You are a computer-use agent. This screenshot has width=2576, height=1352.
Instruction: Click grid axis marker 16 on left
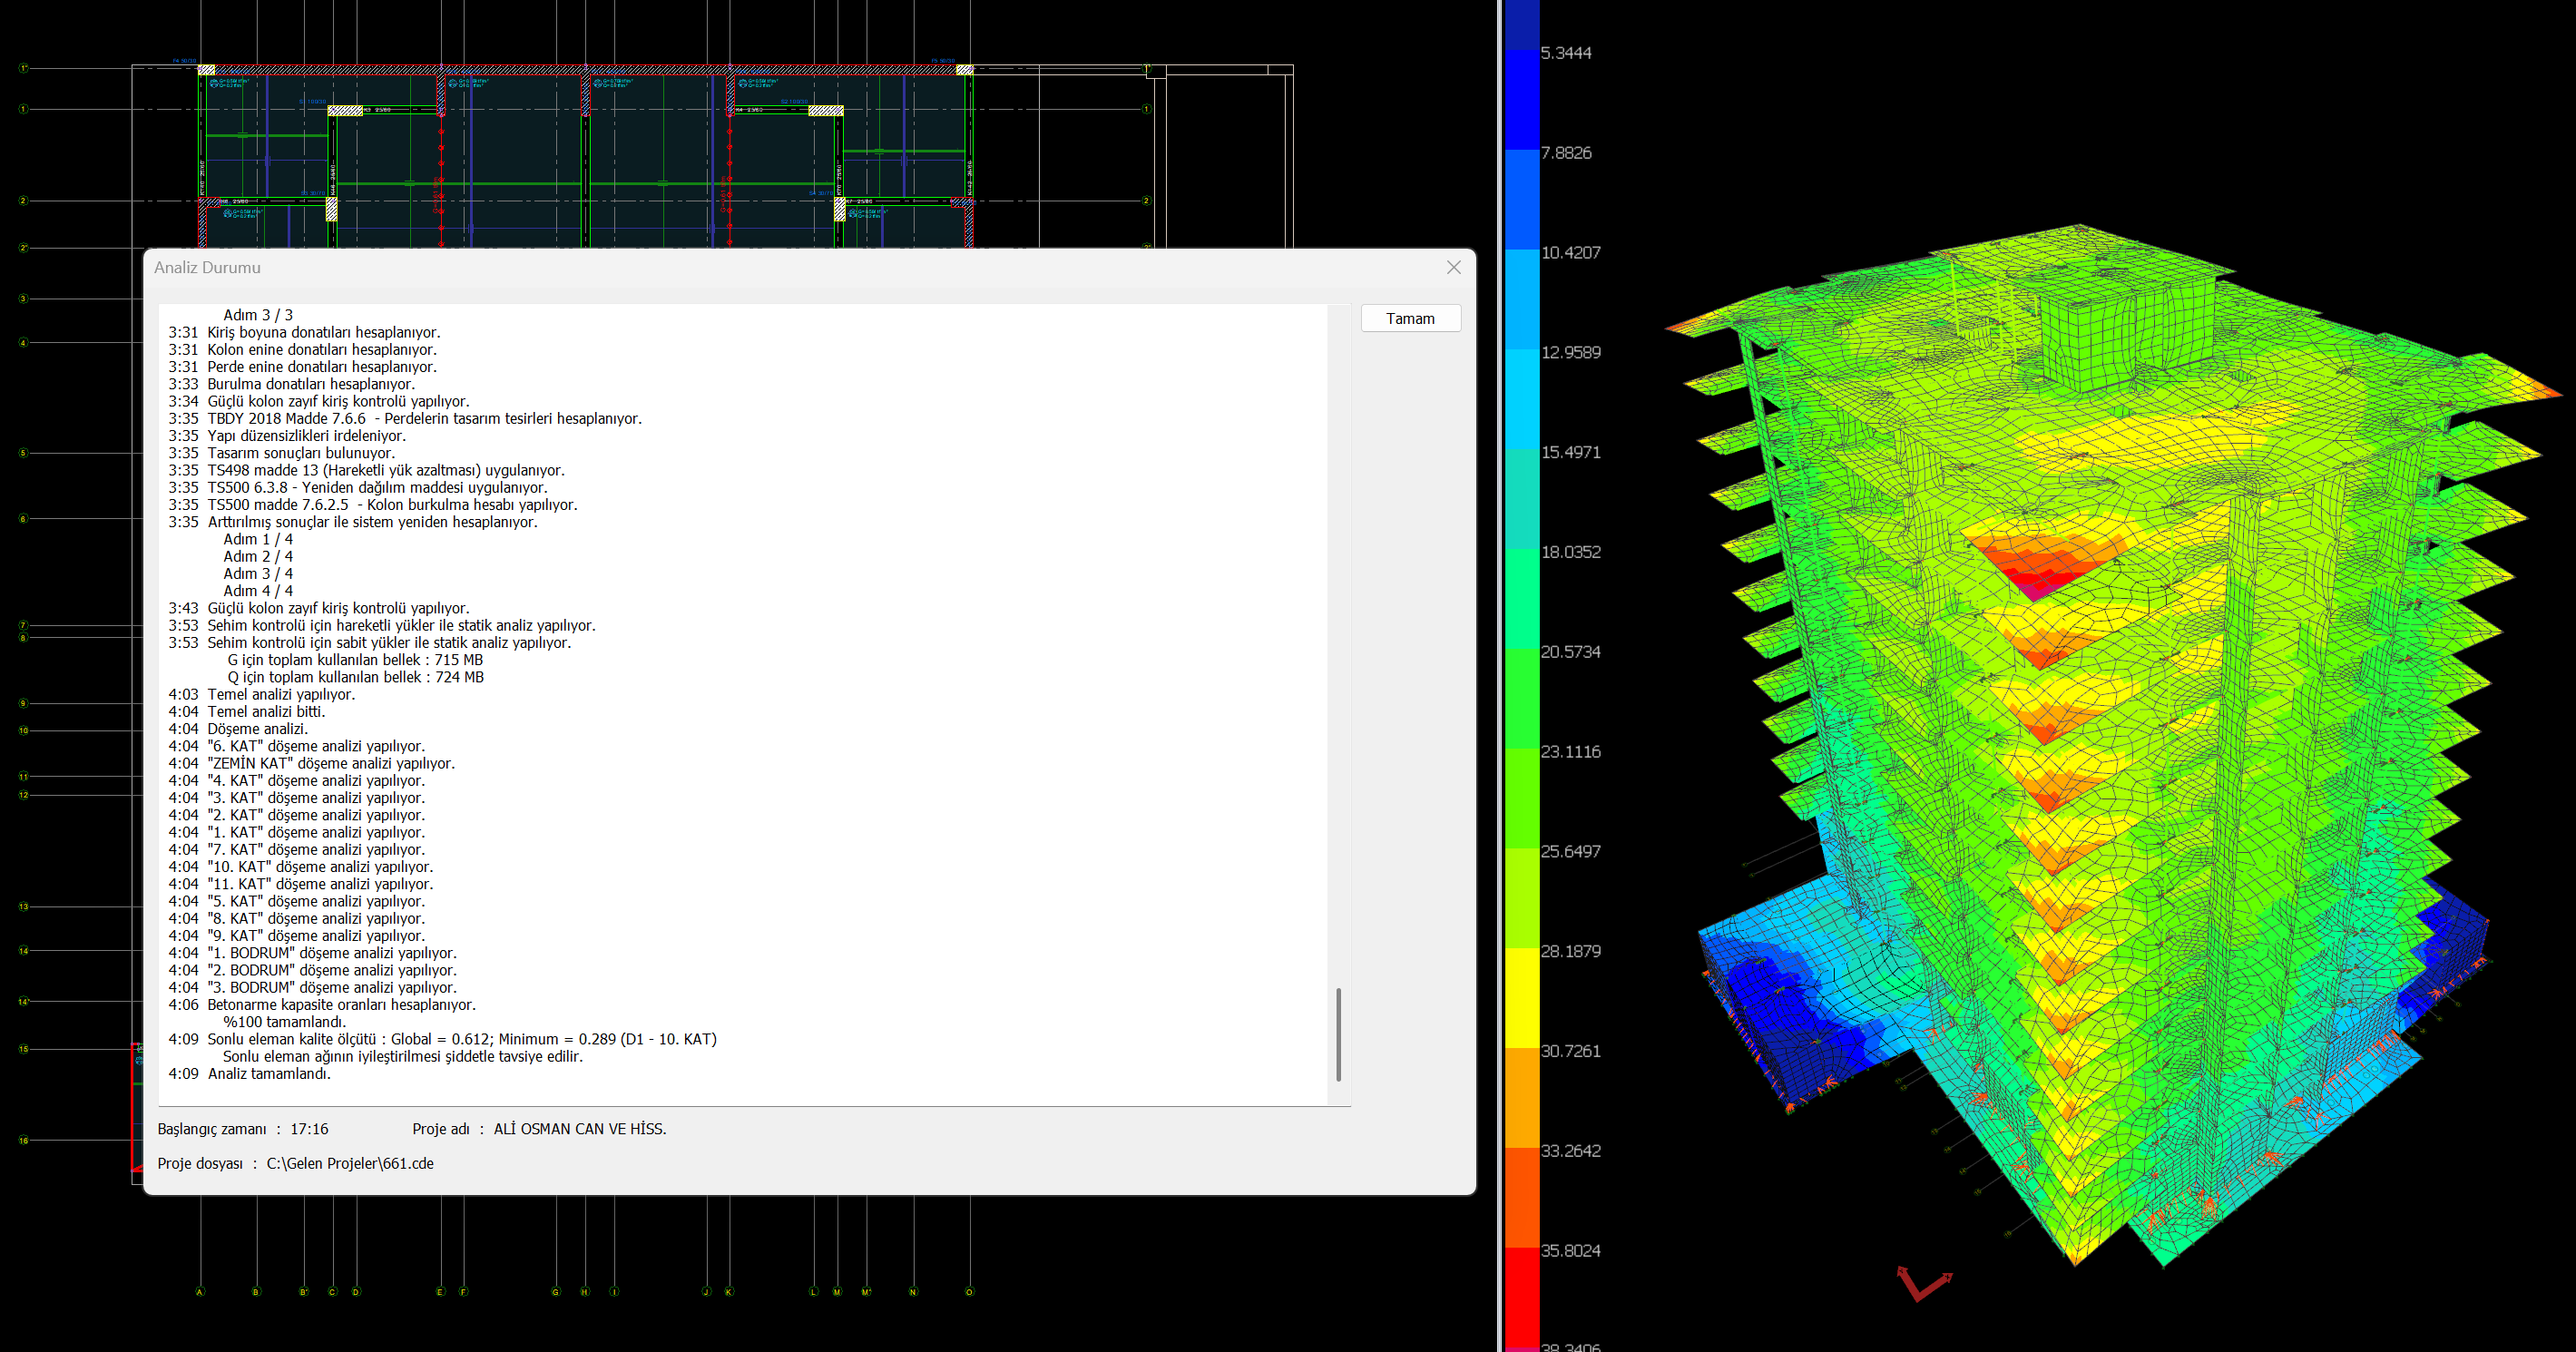pyautogui.click(x=24, y=1140)
